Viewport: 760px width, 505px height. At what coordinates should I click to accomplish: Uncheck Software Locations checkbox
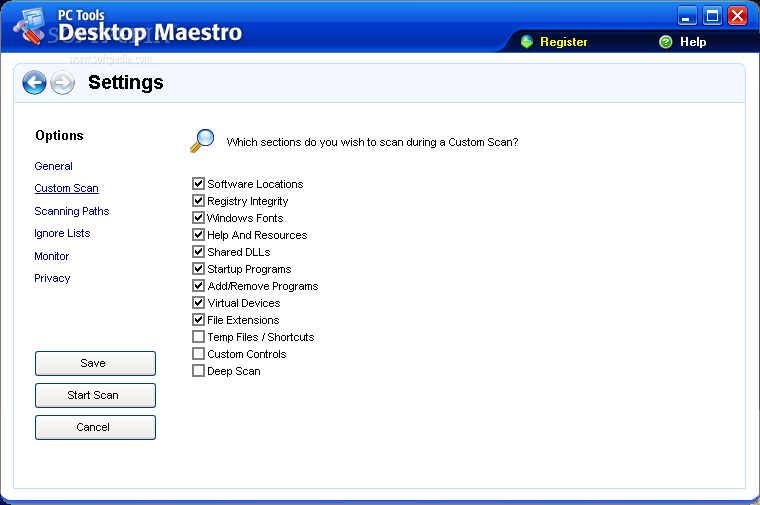coord(198,184)
